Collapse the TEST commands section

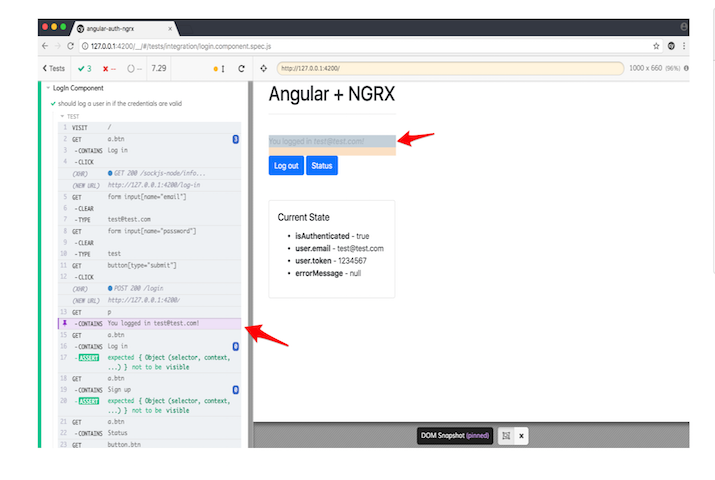[61, 116]
